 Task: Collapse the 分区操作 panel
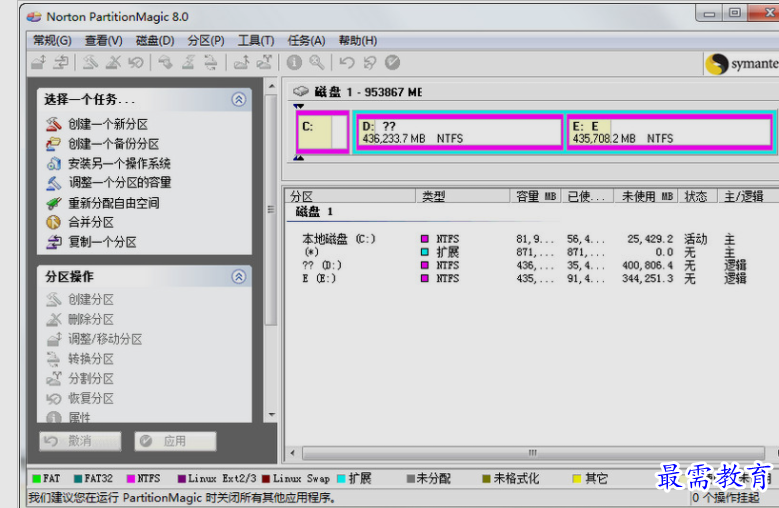238,276
